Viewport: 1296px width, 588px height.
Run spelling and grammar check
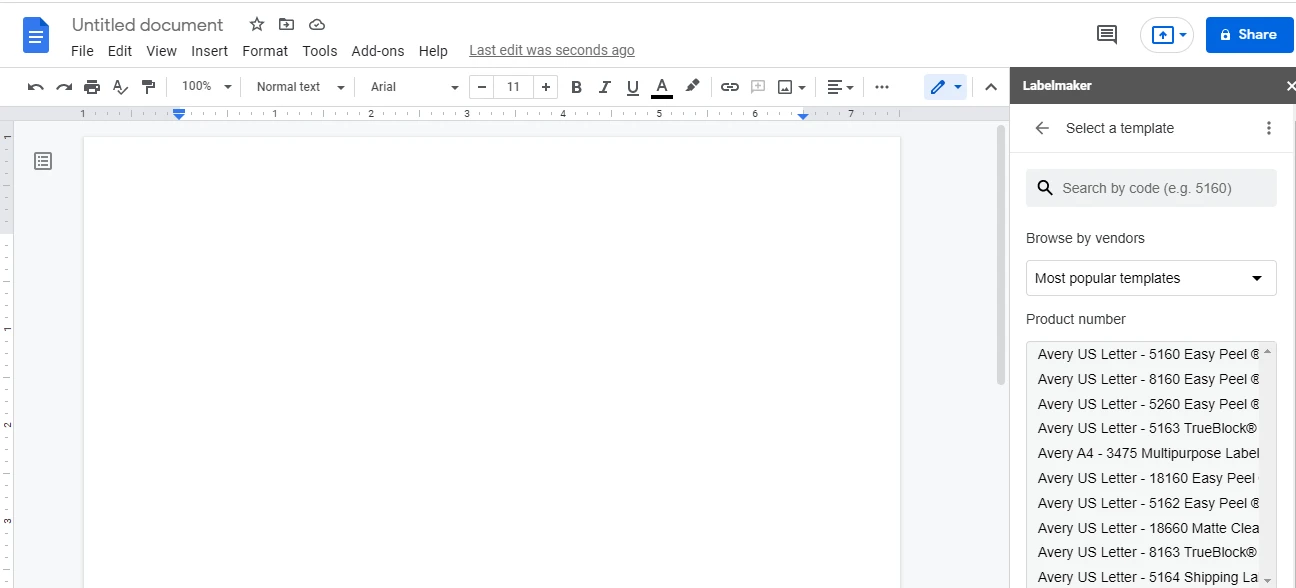point(120,87)
